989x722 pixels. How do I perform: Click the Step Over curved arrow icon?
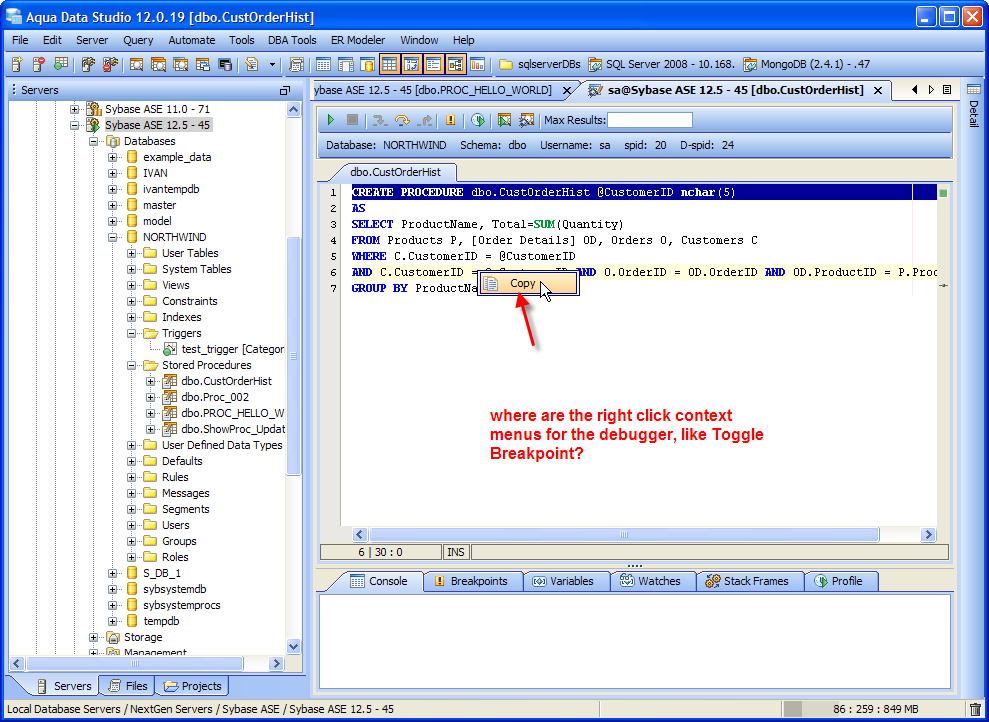pyautogui.click(x=402, y=120)
